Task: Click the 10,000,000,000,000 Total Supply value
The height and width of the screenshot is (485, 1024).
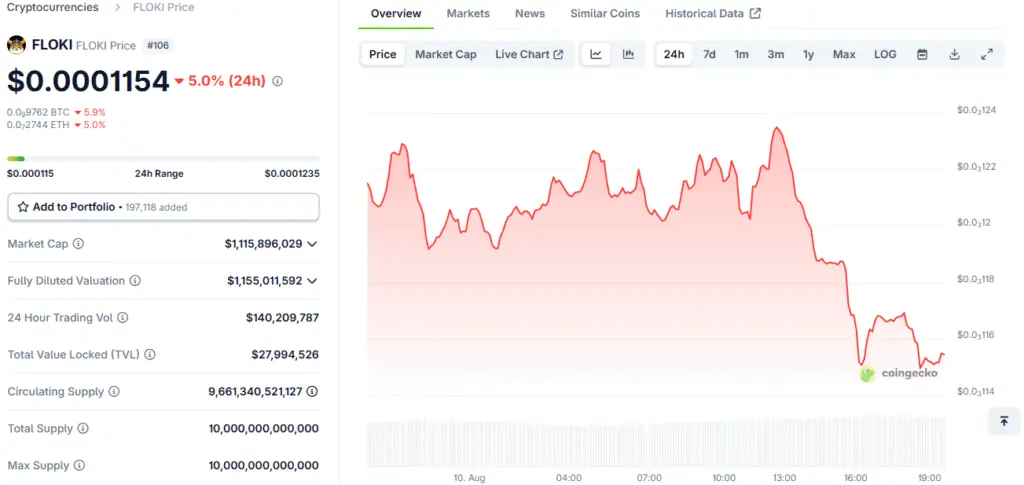Action: click(264, 429)
